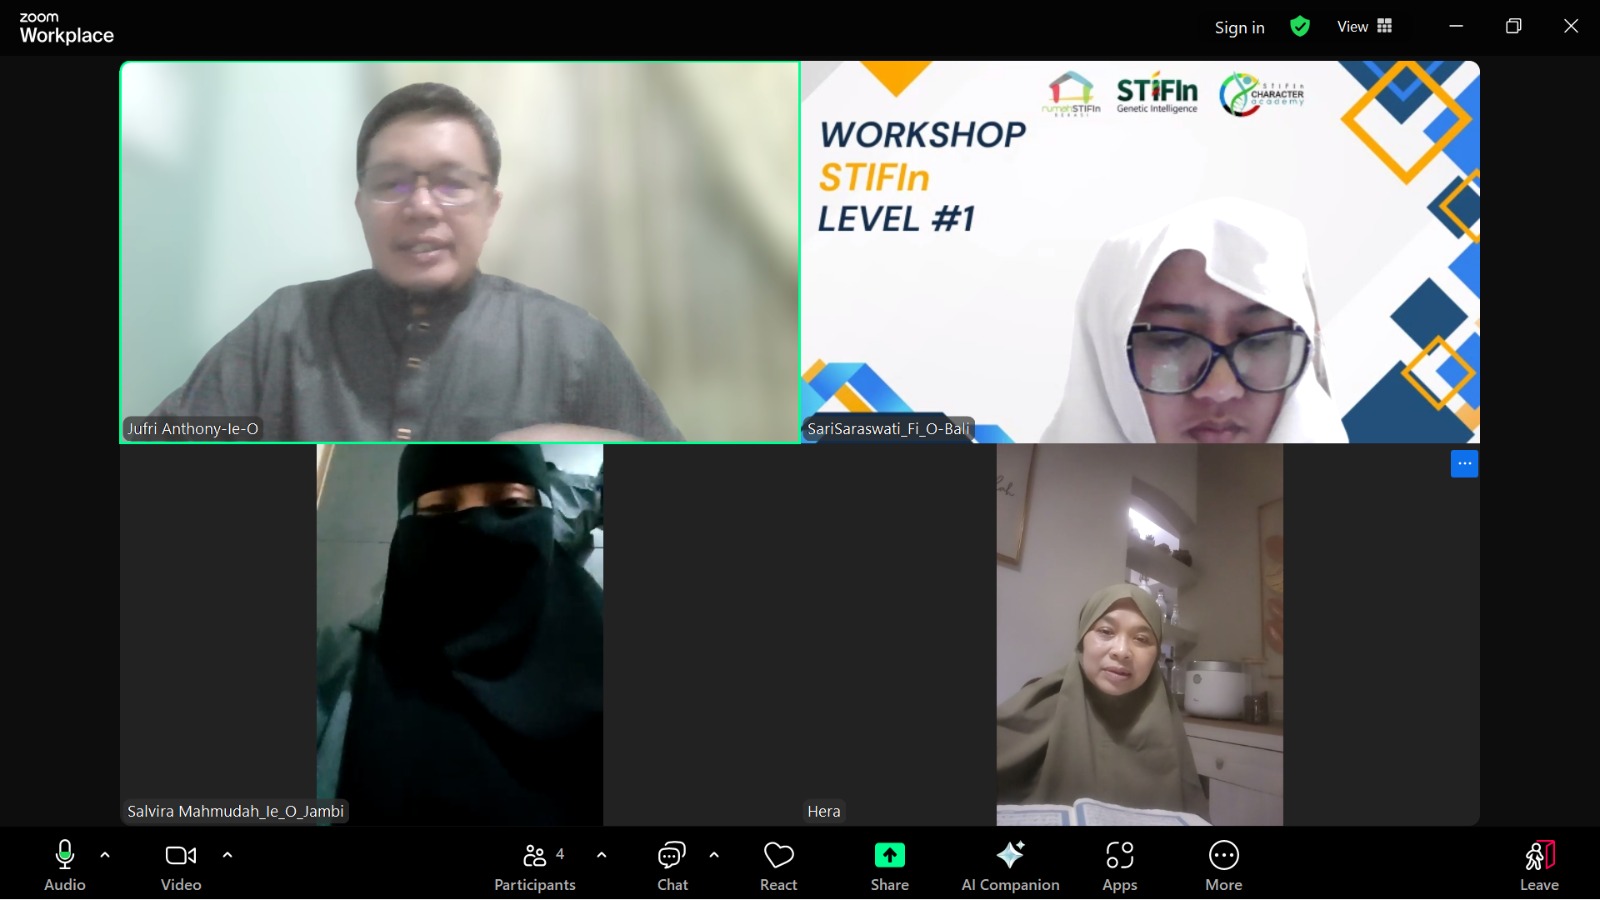Leave the meeting

[x=1539, y=866]
